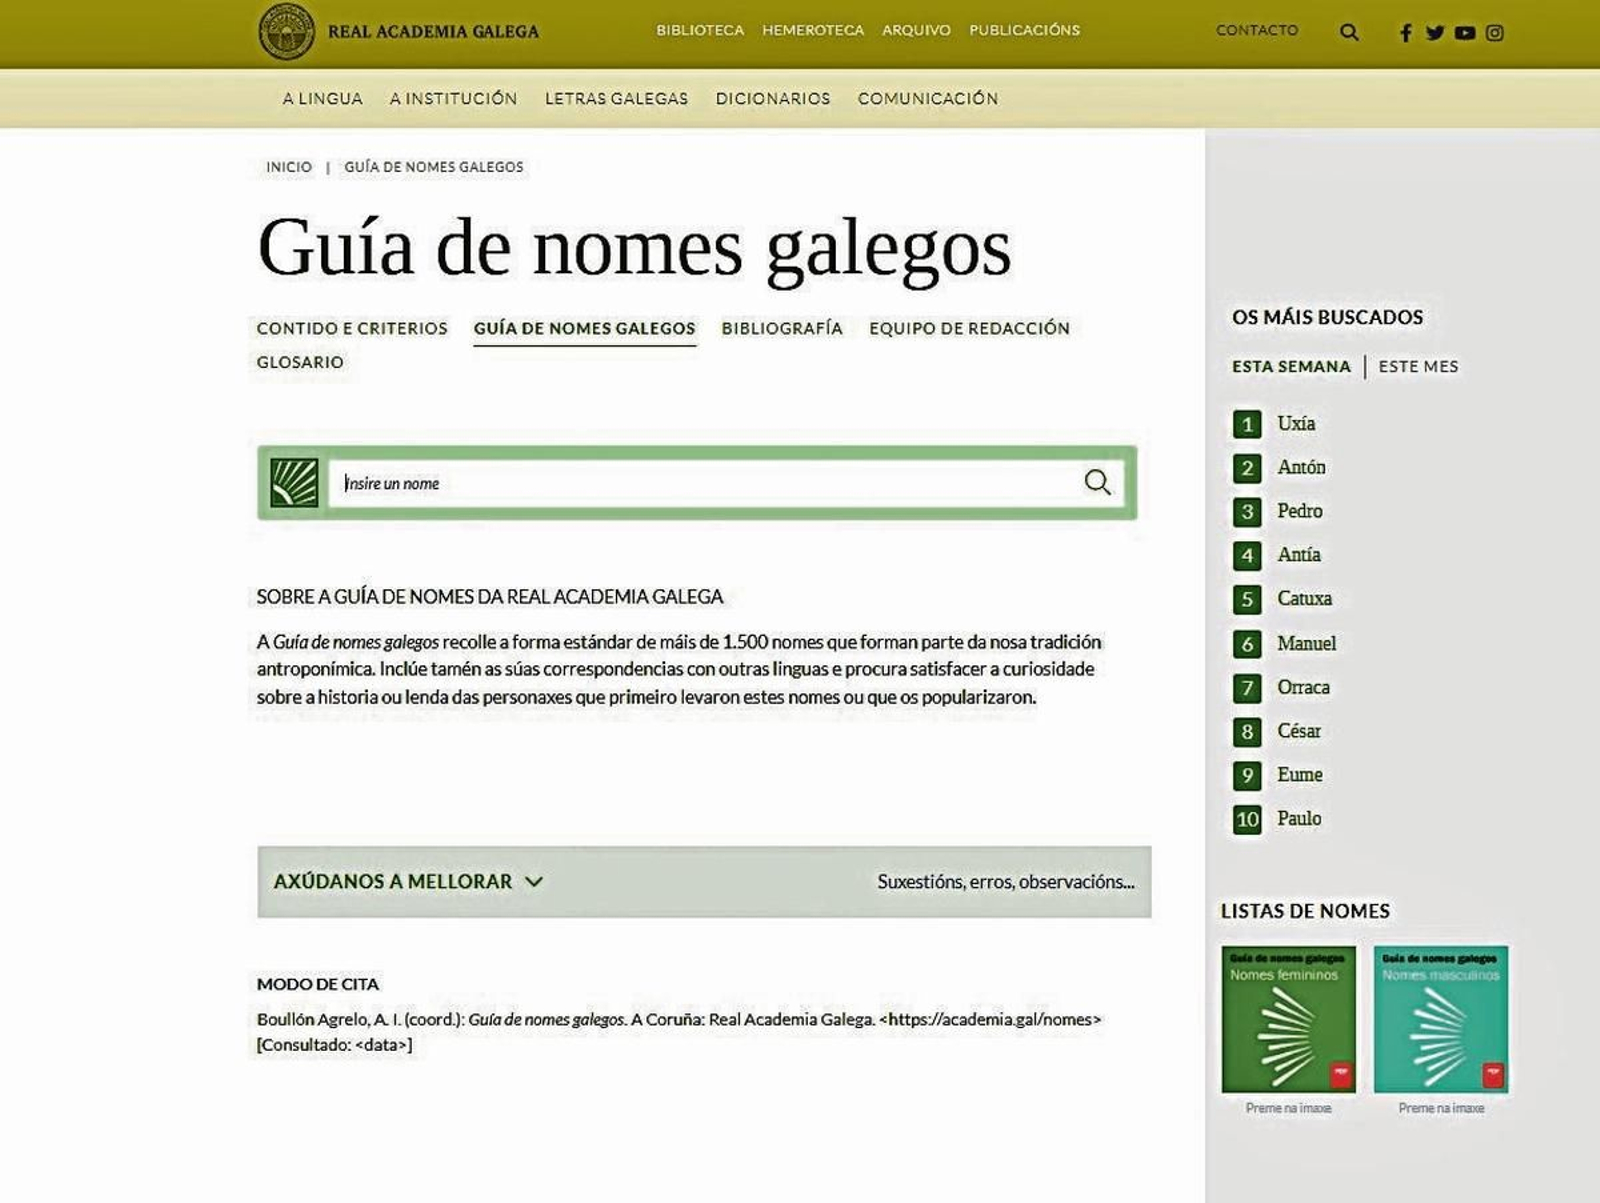The image size is (1600, 1203).
Task: Click the Listas de nomes heading
Action: point(1305,911)
